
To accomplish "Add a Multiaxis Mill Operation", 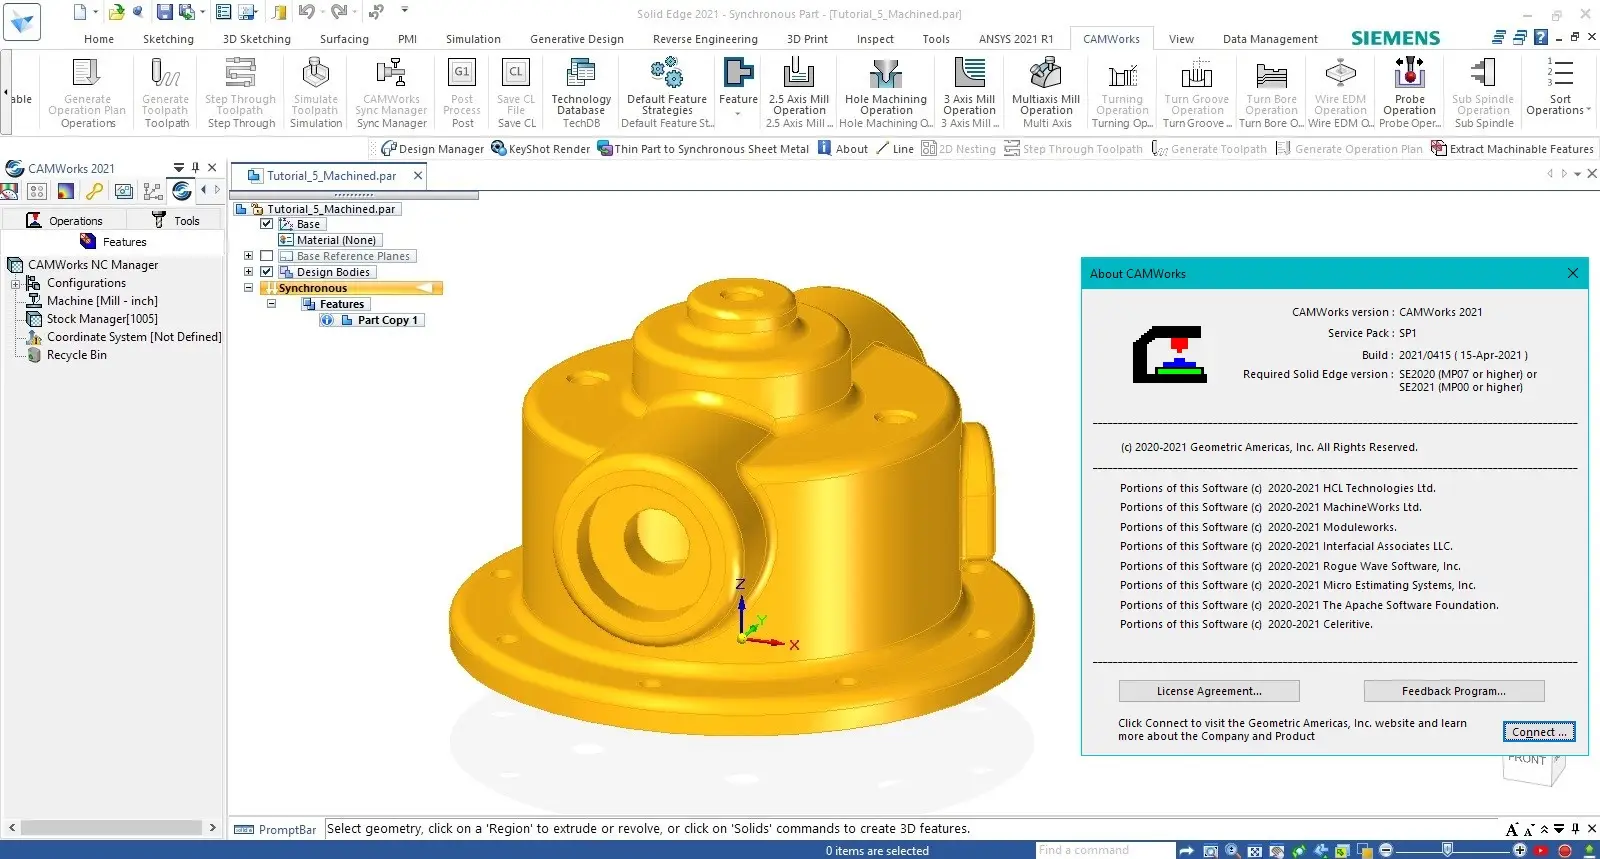I will 1046,93.
